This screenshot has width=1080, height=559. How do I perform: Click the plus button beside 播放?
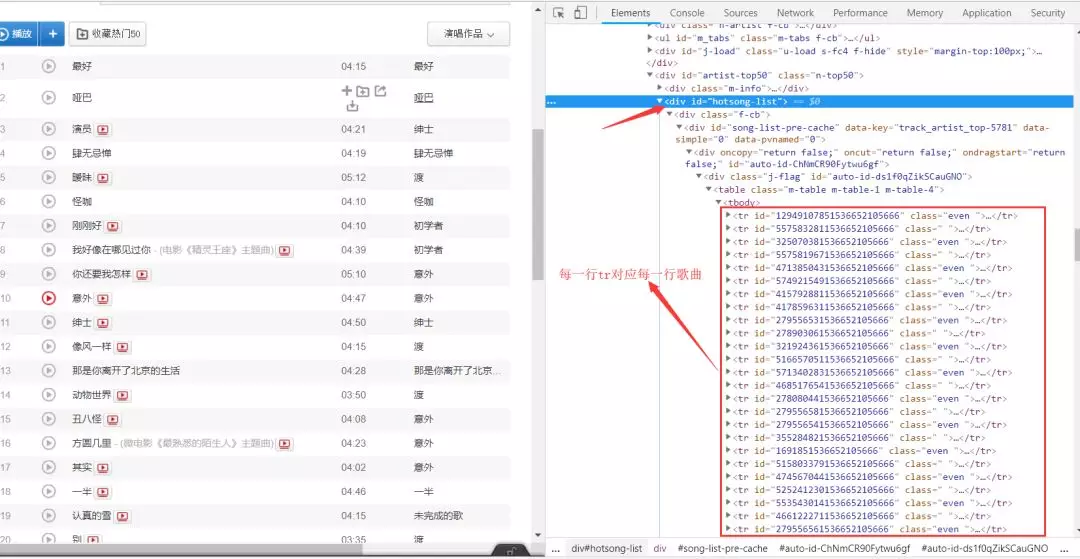(x=52, y=34)
